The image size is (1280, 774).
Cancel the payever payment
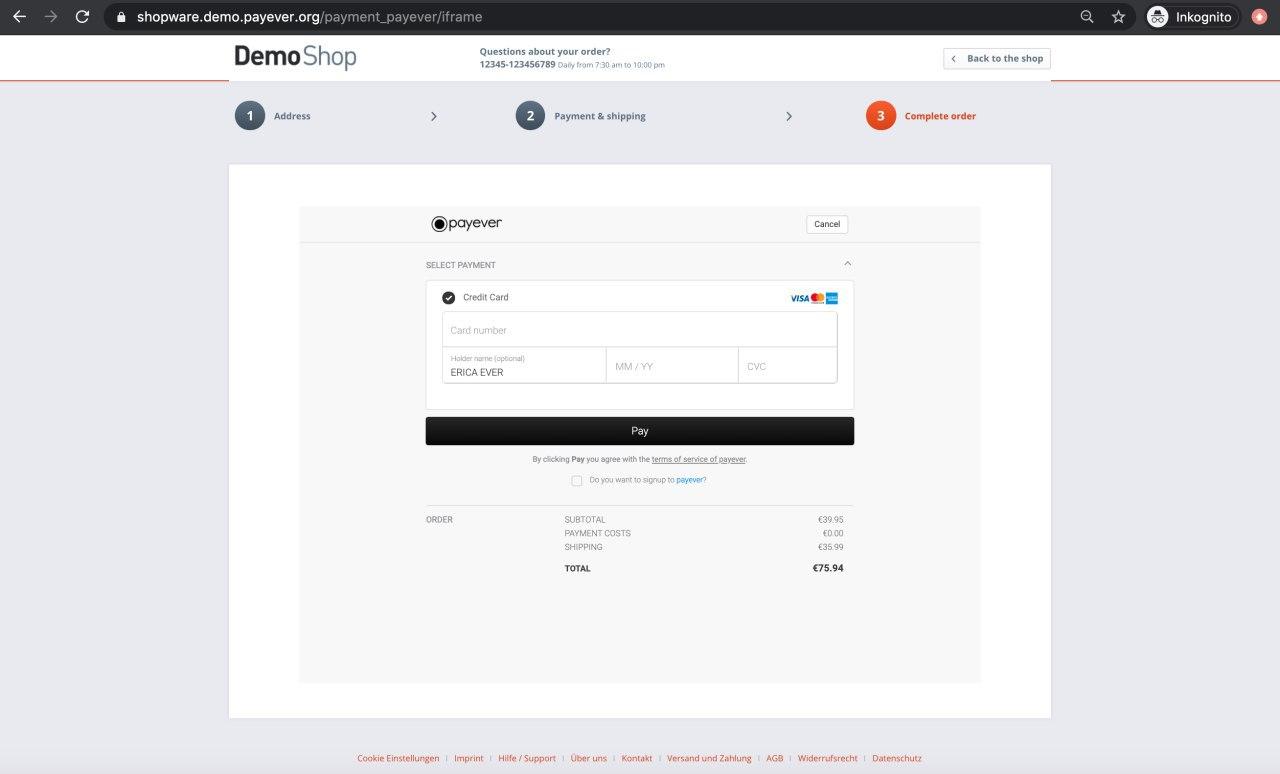tap(827, 224)
